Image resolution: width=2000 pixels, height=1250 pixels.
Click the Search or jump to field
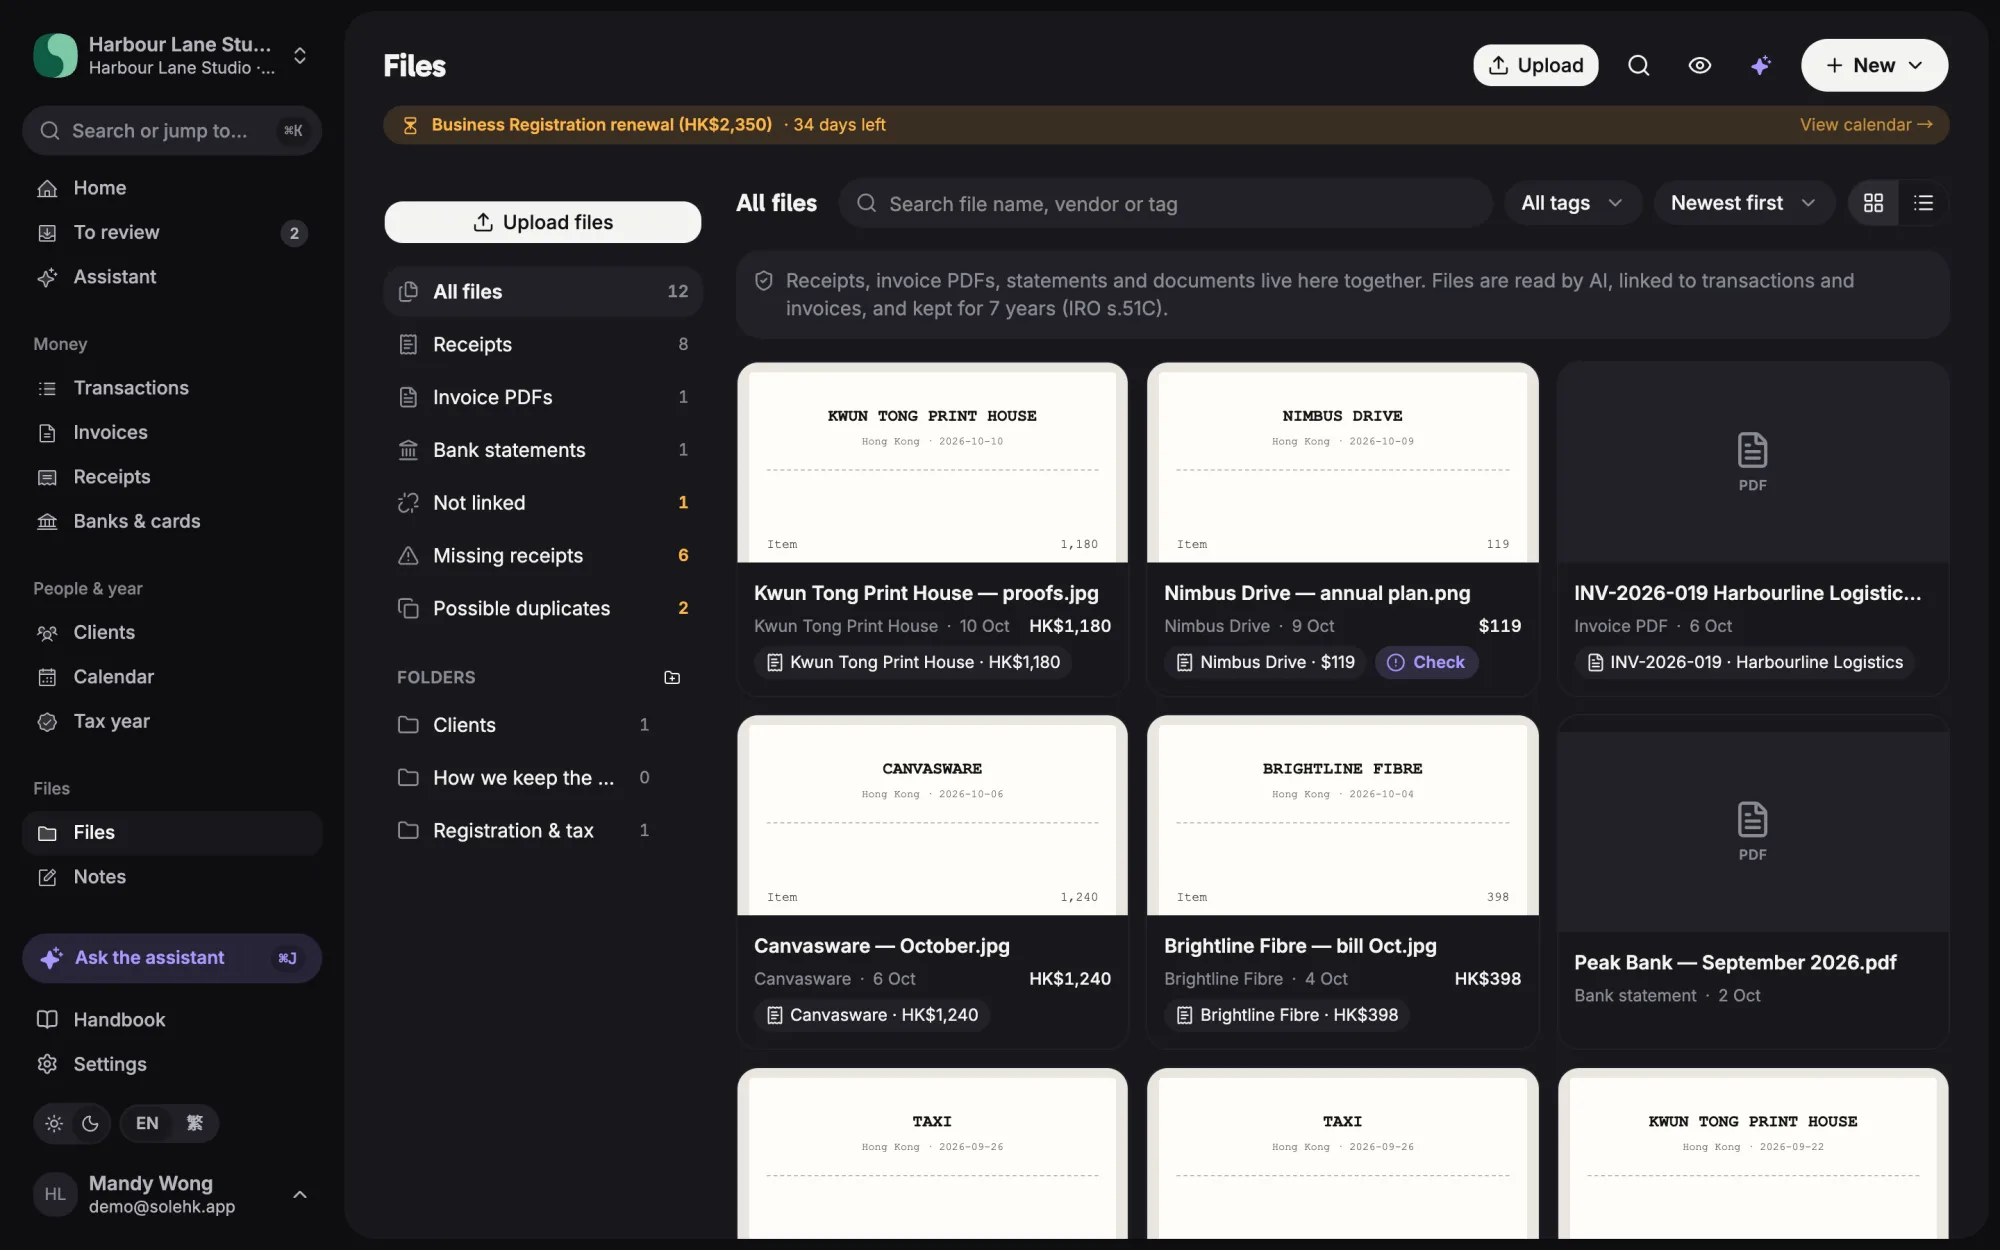[x=172, y=131]
